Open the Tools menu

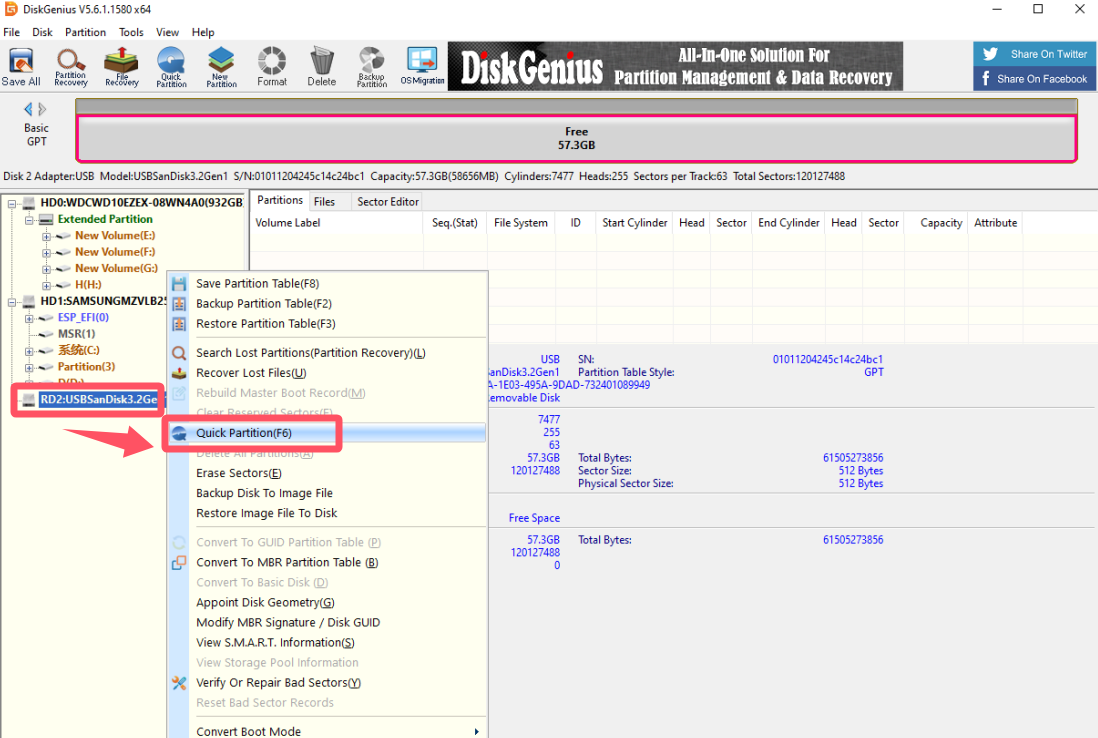pyautogui.click(x=131, y=32)
